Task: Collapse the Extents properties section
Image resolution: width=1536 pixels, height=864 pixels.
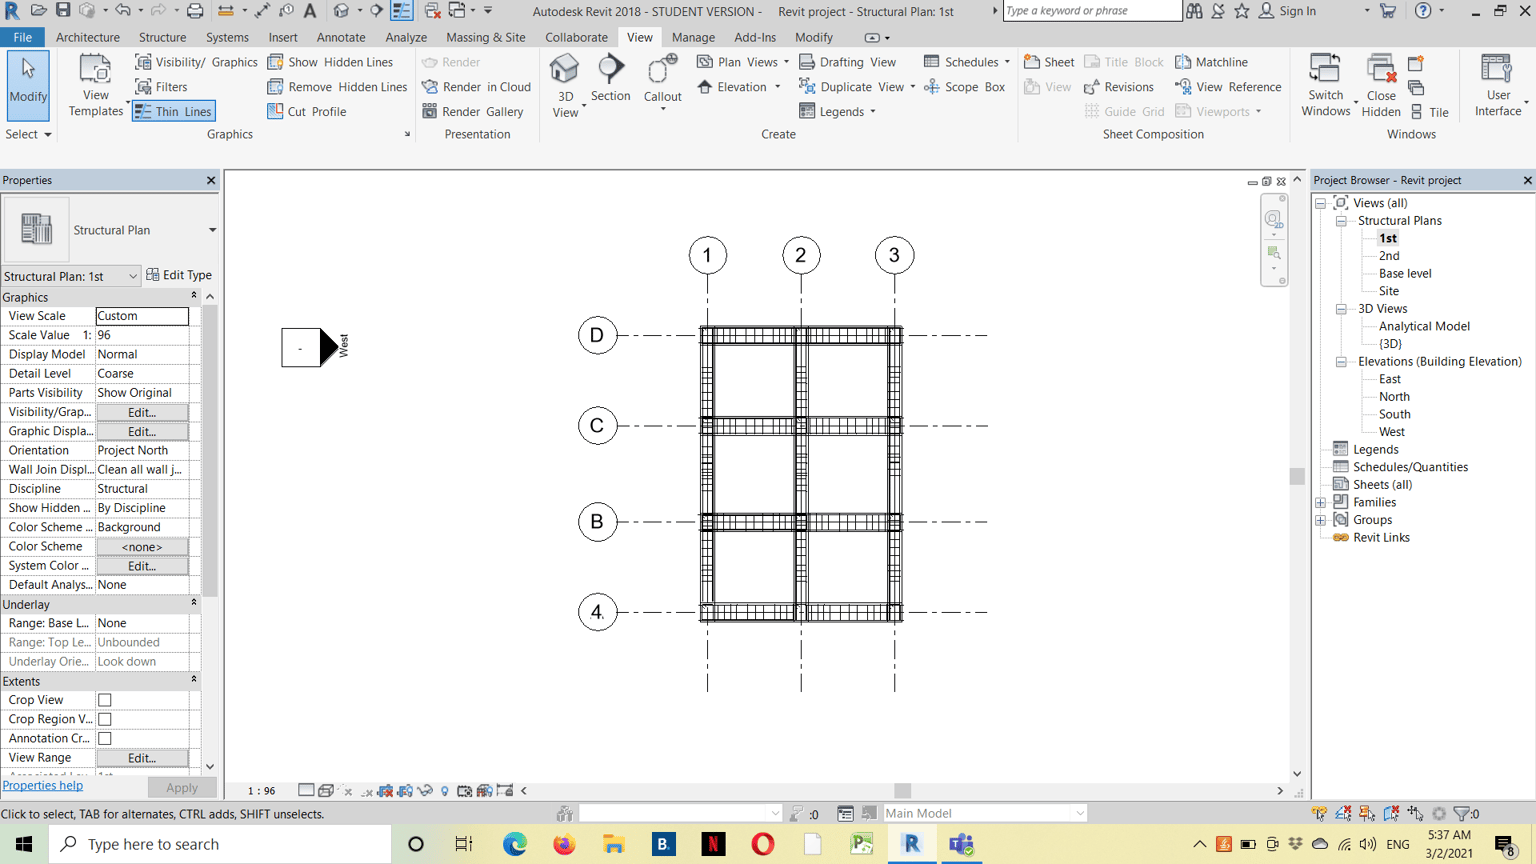Action: 194,680
